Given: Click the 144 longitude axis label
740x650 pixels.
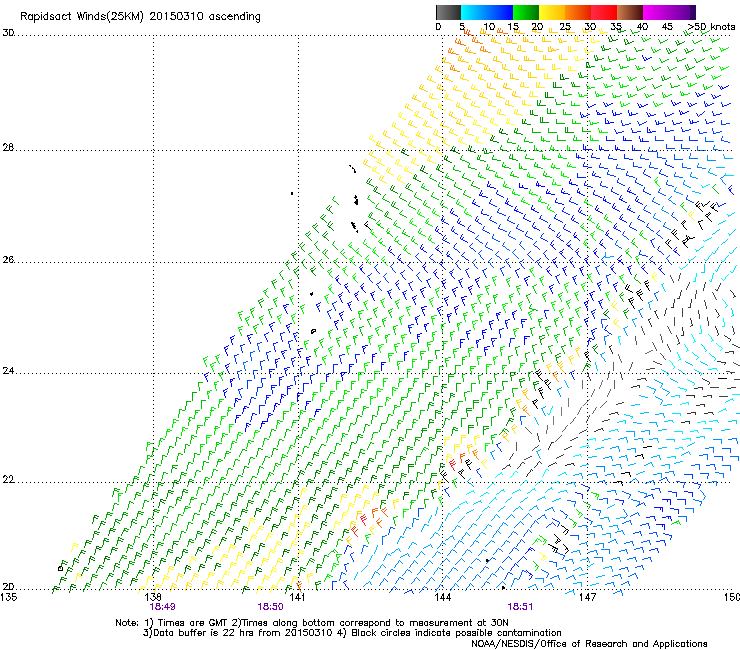Looking at the screenshot, I should [442, 597].
